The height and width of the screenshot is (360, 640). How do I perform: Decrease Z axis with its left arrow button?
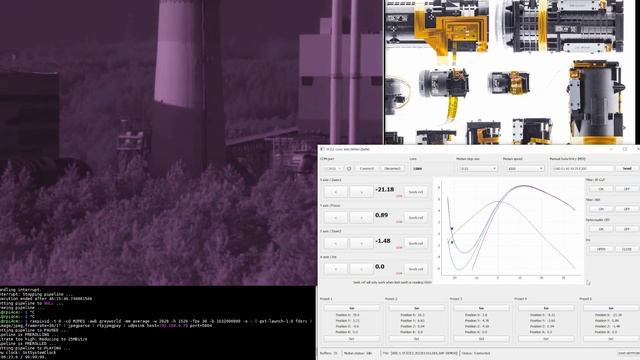336,243
